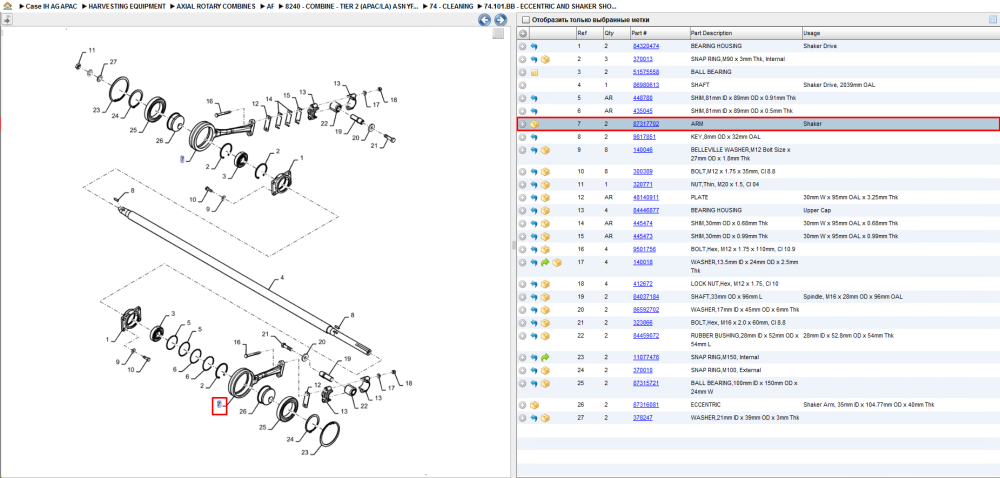
Task: Open part link 370013
Action: point(642,59)
